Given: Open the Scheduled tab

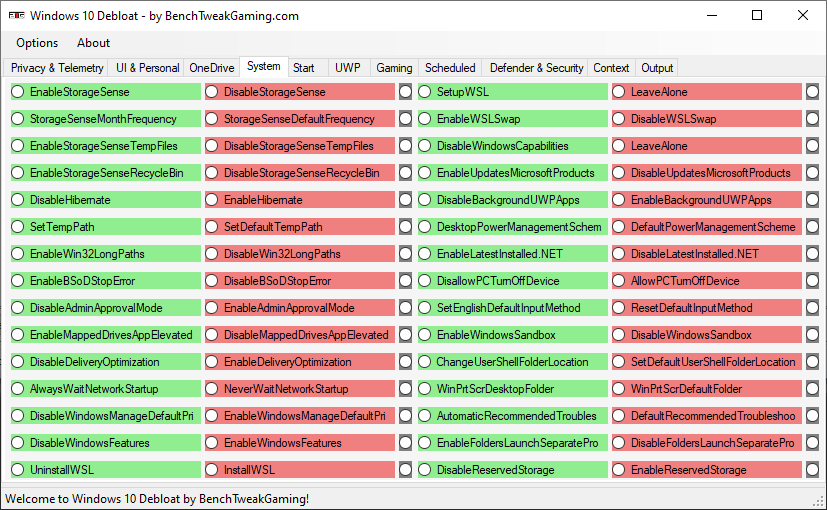Looking at the screenshot, I should [450, 68].
